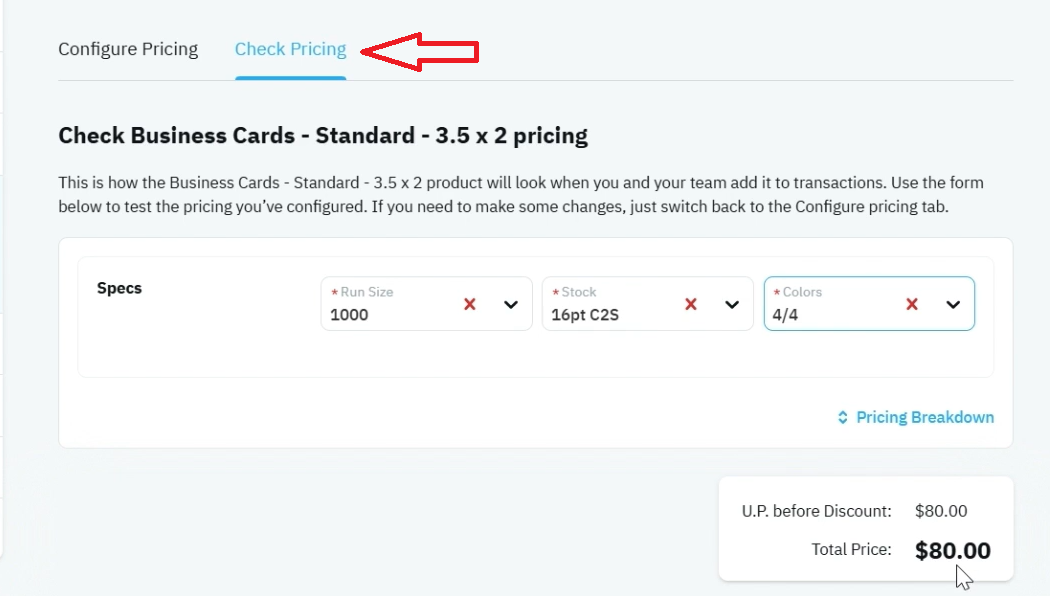Click the Pricing Breakdown up-down arrows icon

point(842,417)
